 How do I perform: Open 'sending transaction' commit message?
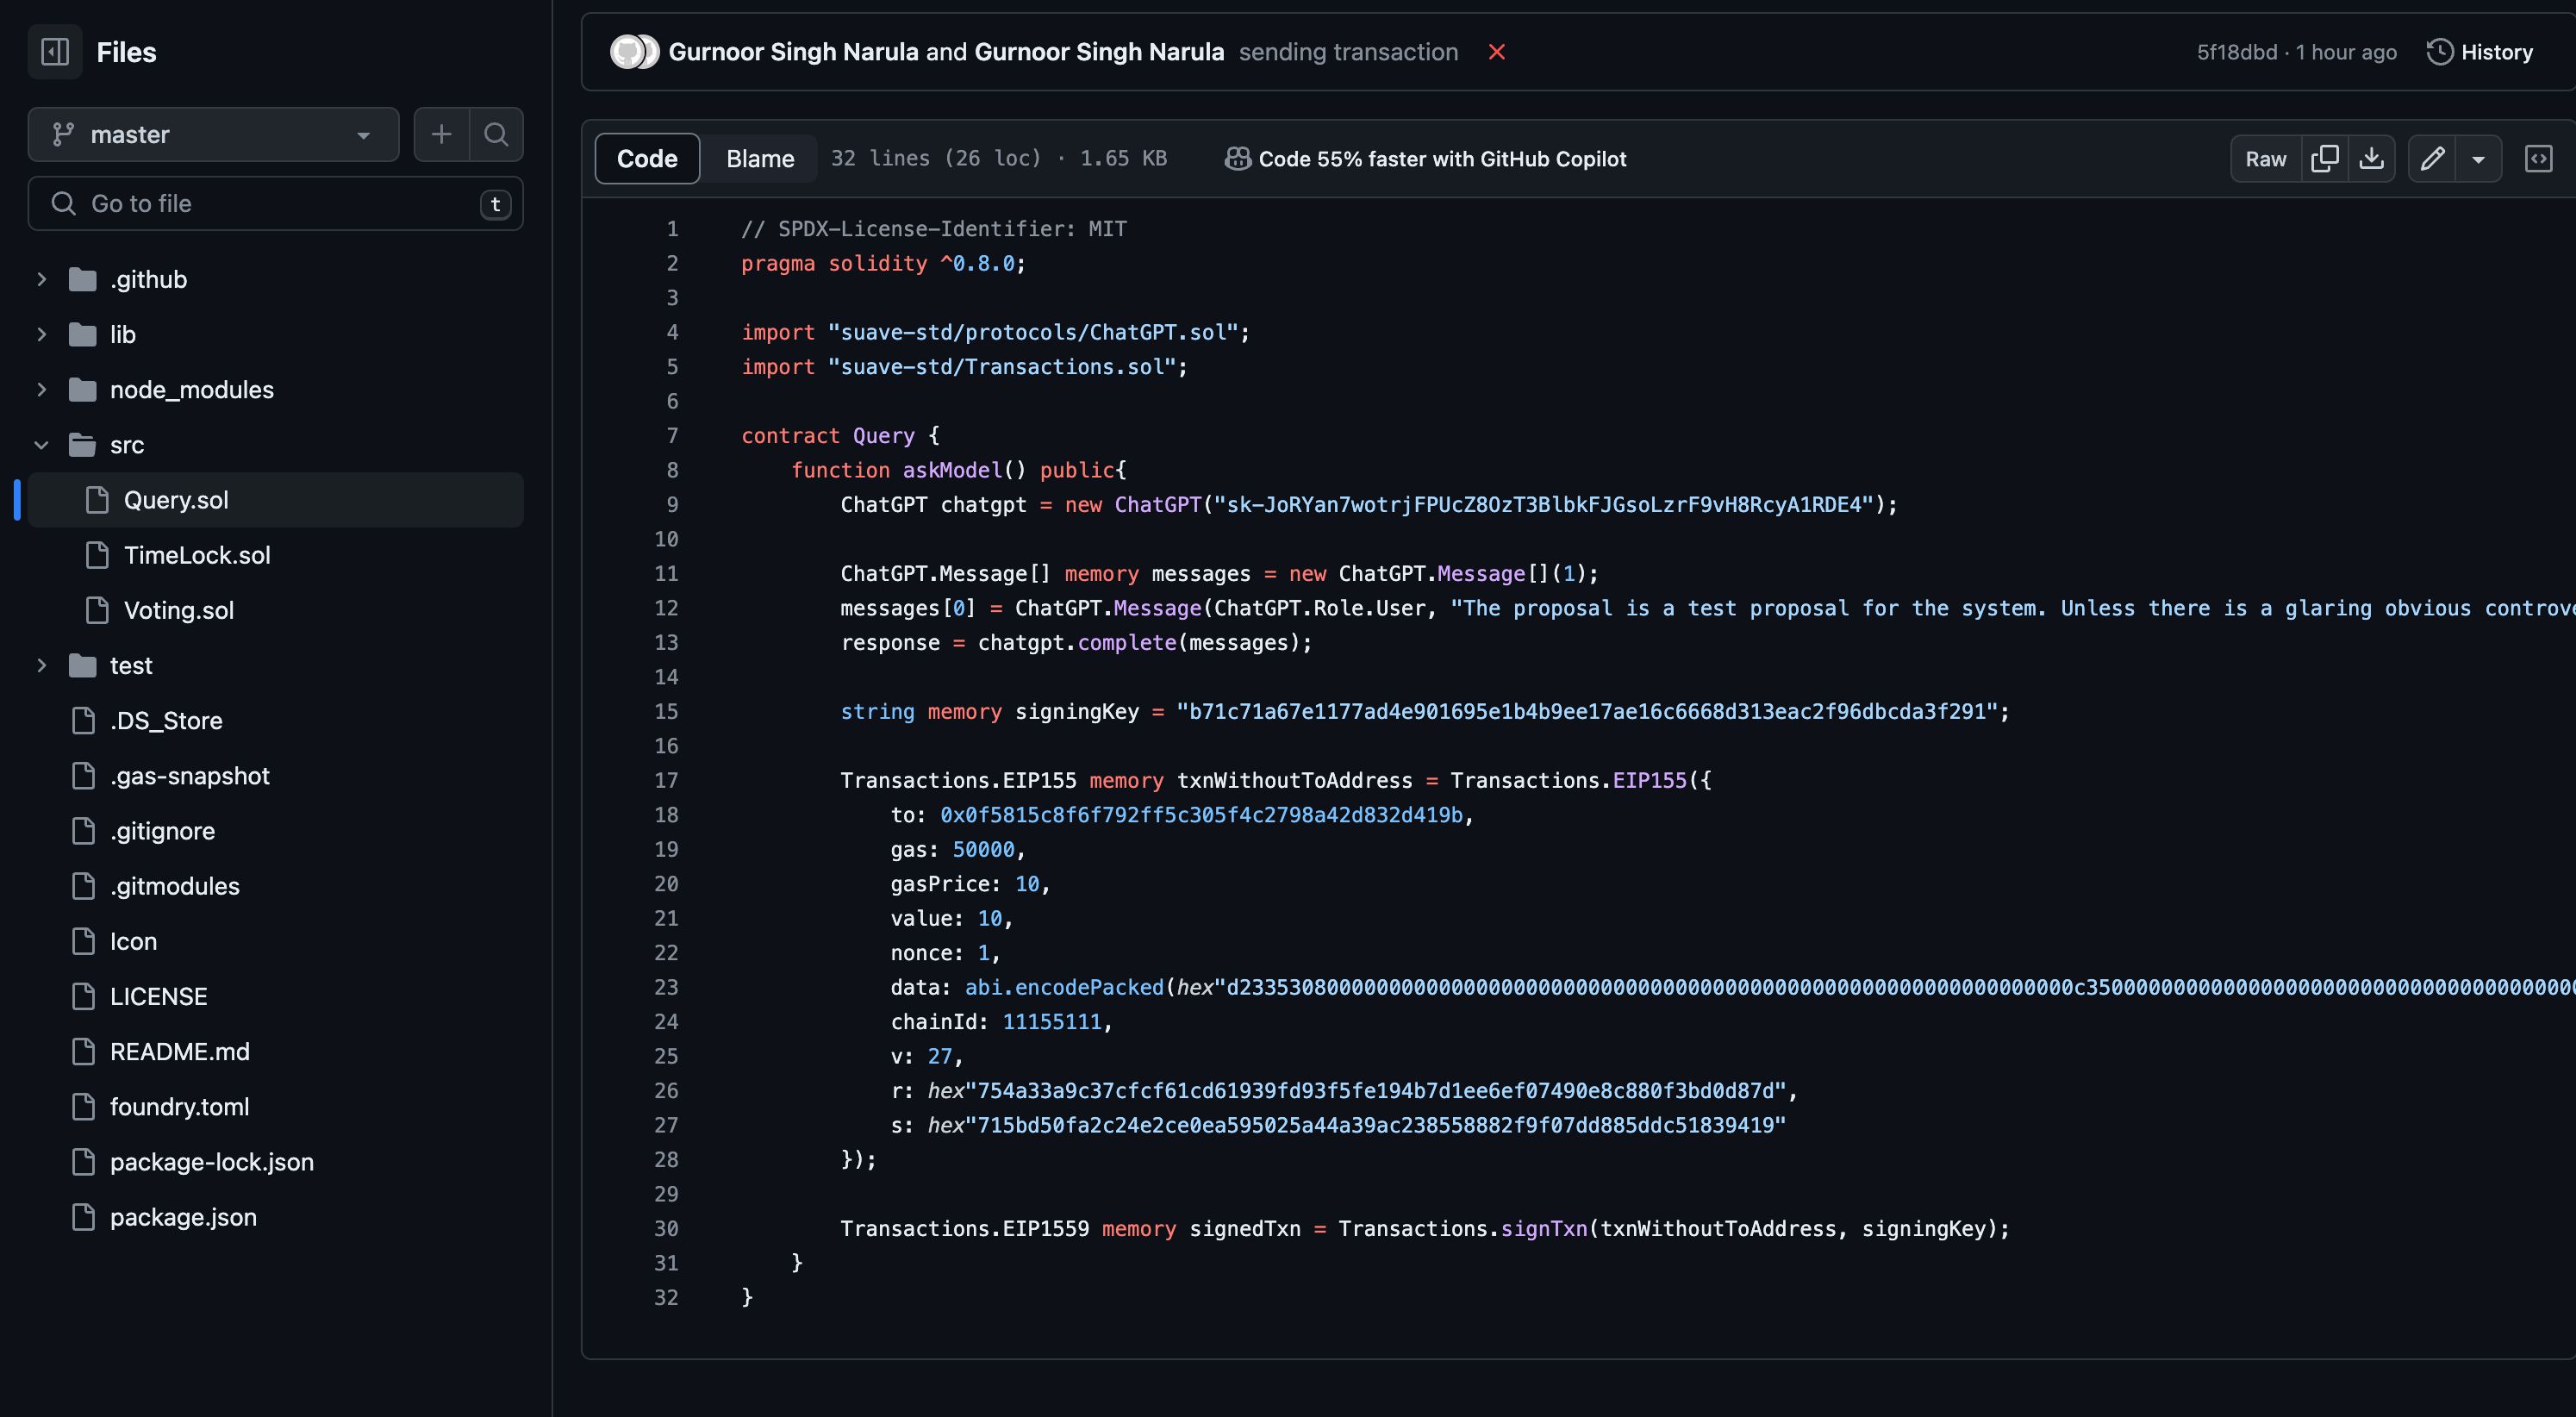(1348, 52)
